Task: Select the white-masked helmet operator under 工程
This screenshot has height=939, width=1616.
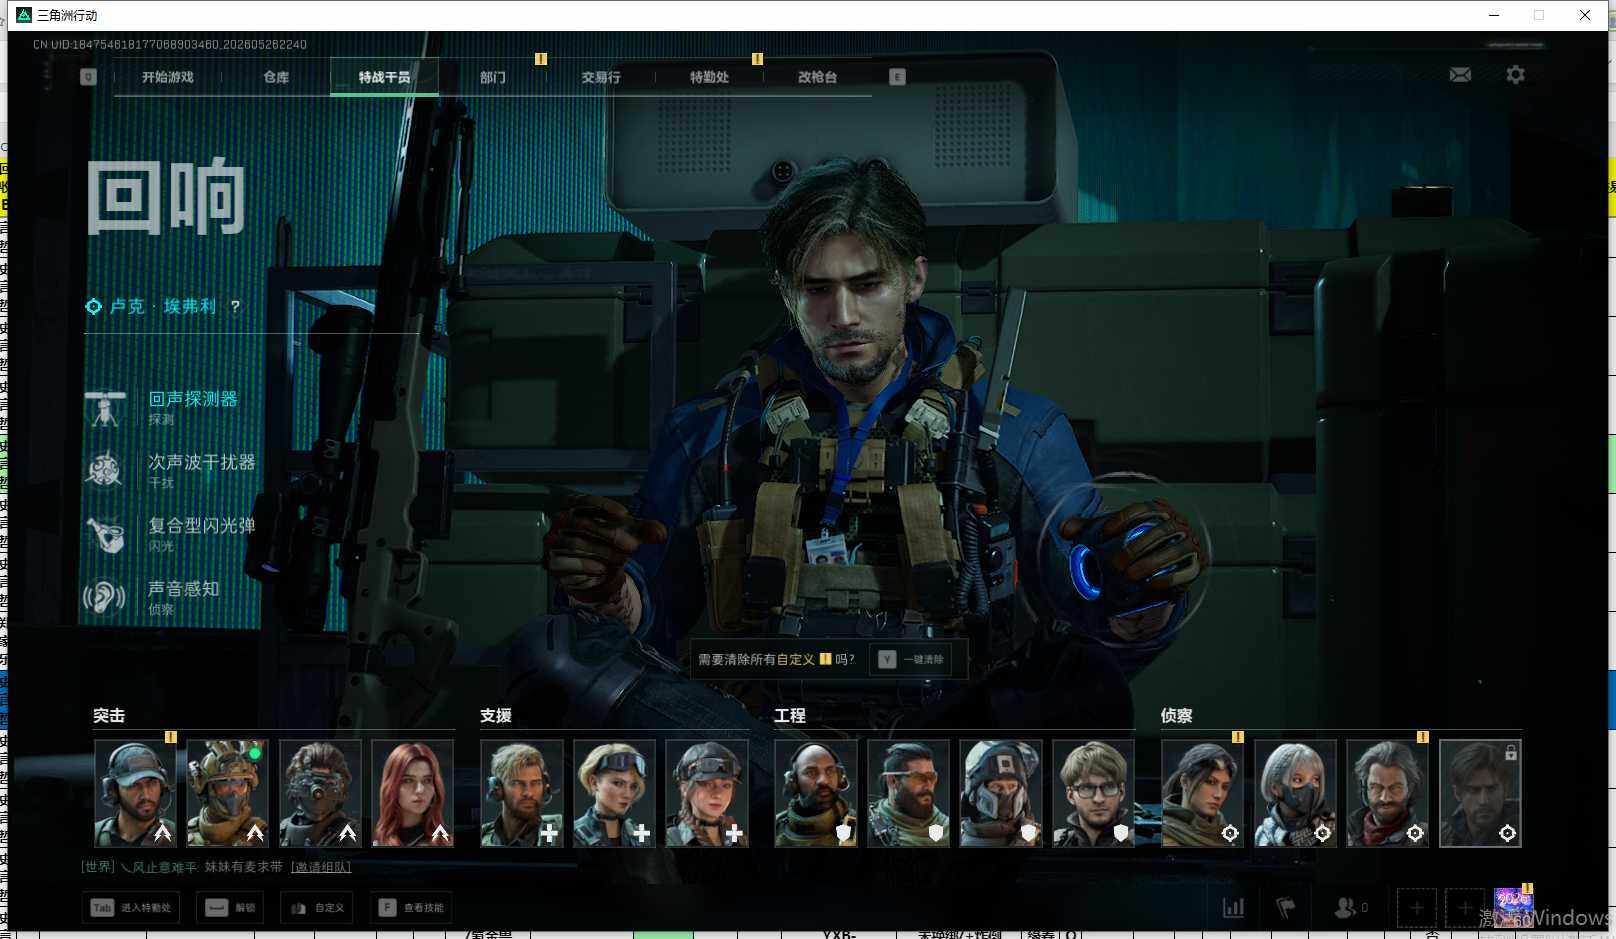Action: 1001,794
